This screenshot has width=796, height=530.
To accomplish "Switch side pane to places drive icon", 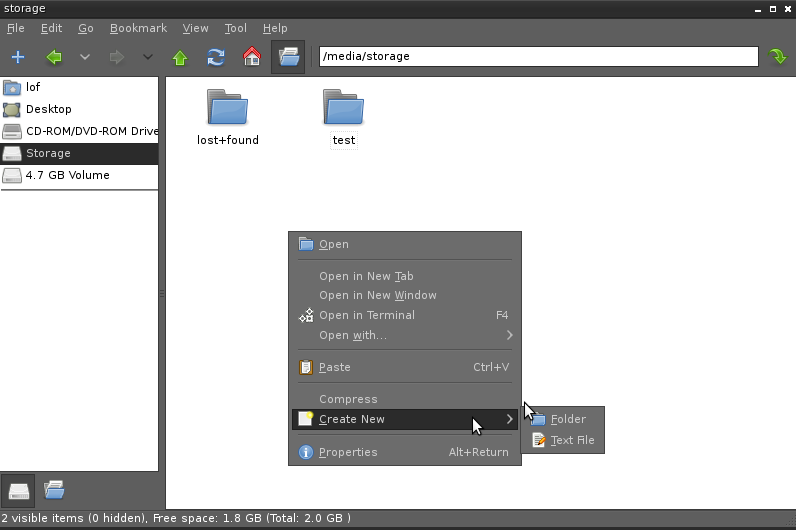I will point(18,490).
